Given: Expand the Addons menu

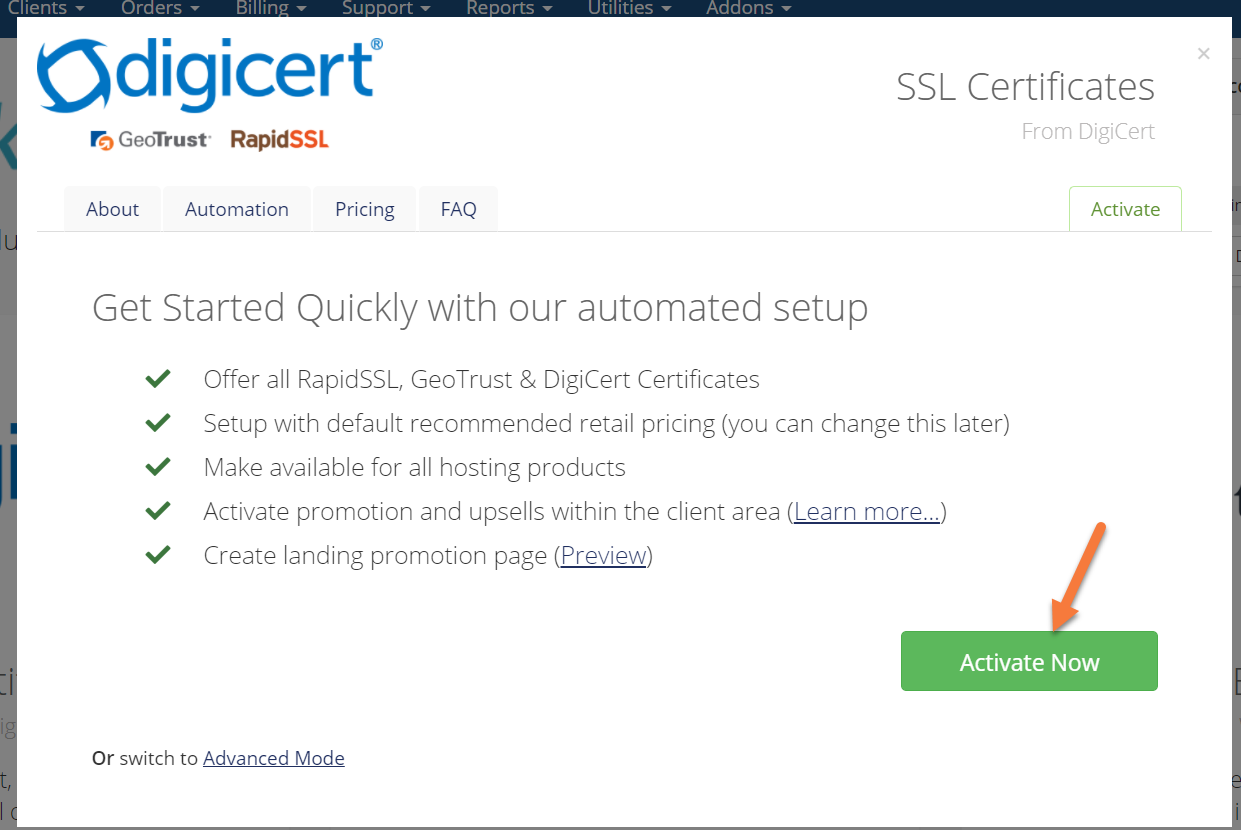Looking at the screenshot, I should tap(749, 8).
